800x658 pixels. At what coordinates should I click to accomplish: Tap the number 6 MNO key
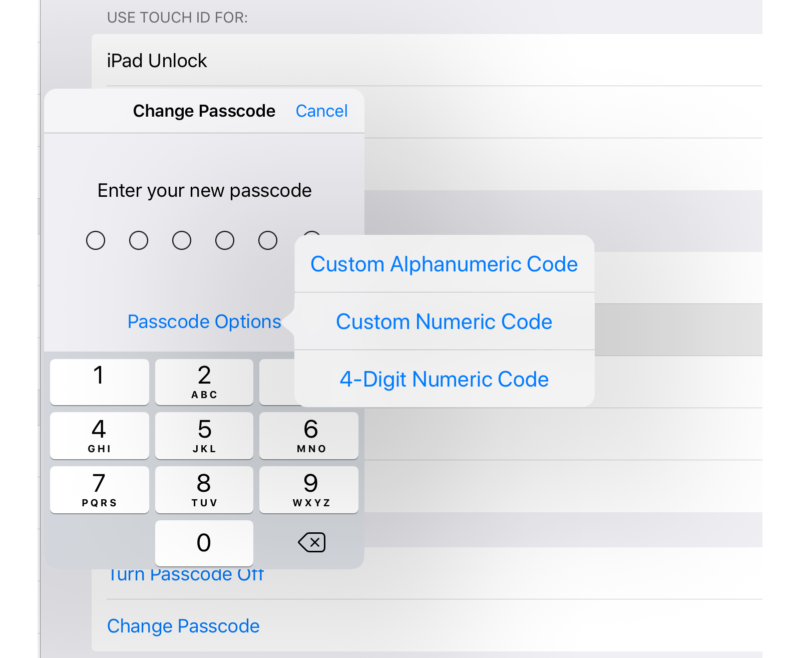(310, 435)
